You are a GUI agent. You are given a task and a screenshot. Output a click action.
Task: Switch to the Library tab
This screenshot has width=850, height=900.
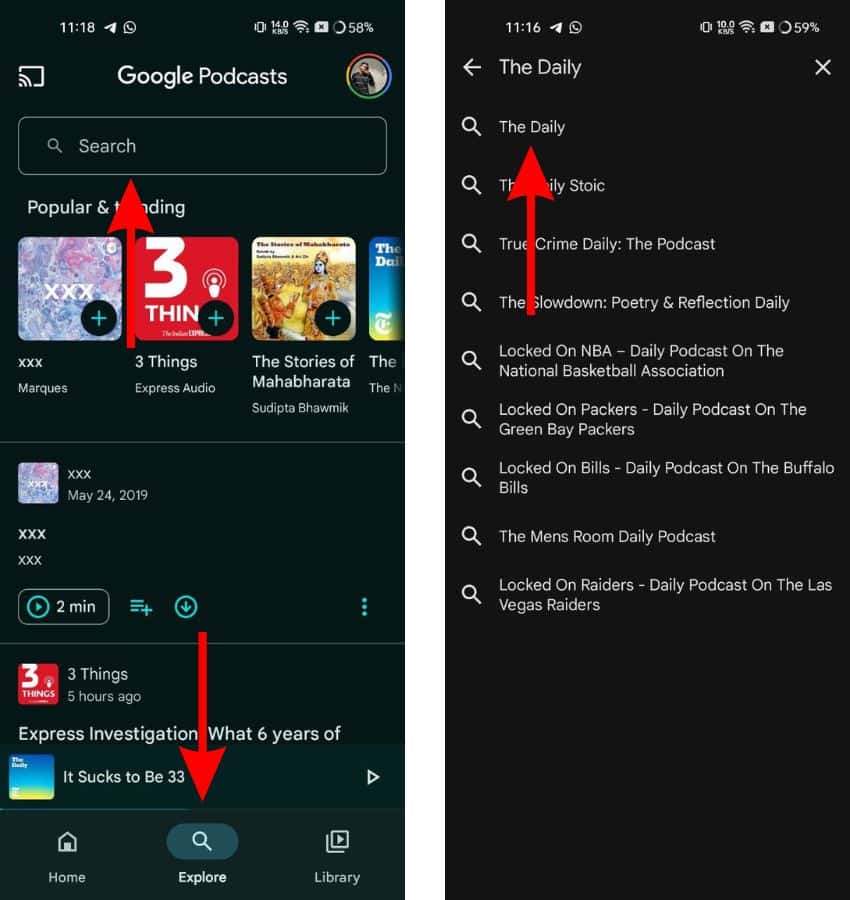(337, 856)
